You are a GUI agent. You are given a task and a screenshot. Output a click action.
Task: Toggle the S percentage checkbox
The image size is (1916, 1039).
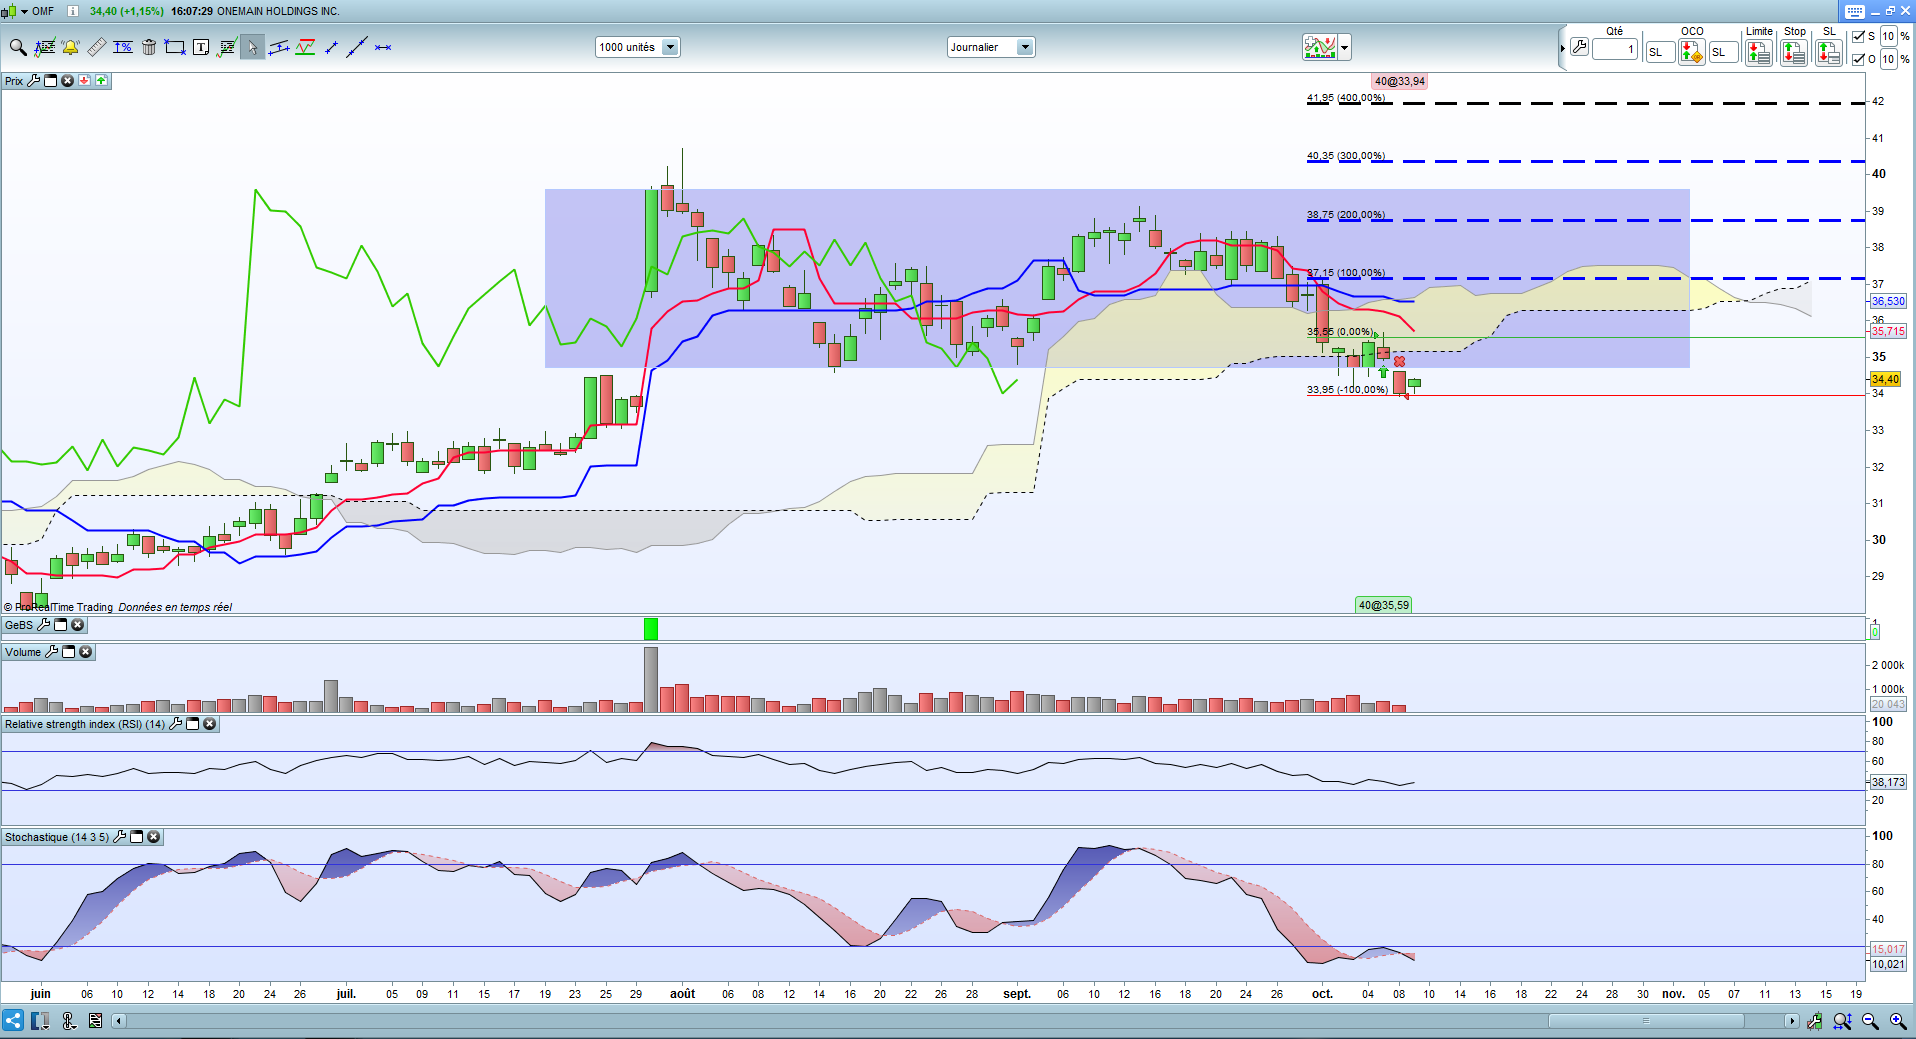click(1858, 36)
